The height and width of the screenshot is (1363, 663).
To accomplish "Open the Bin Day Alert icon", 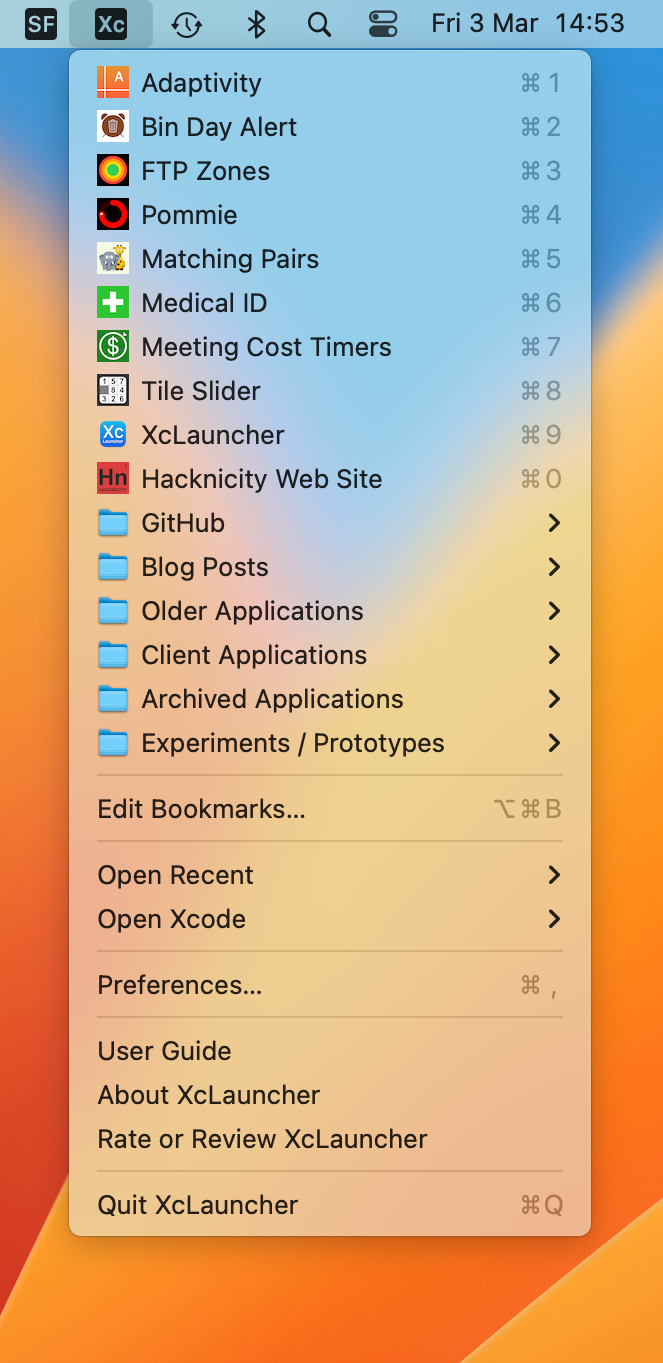I will 113,127.
